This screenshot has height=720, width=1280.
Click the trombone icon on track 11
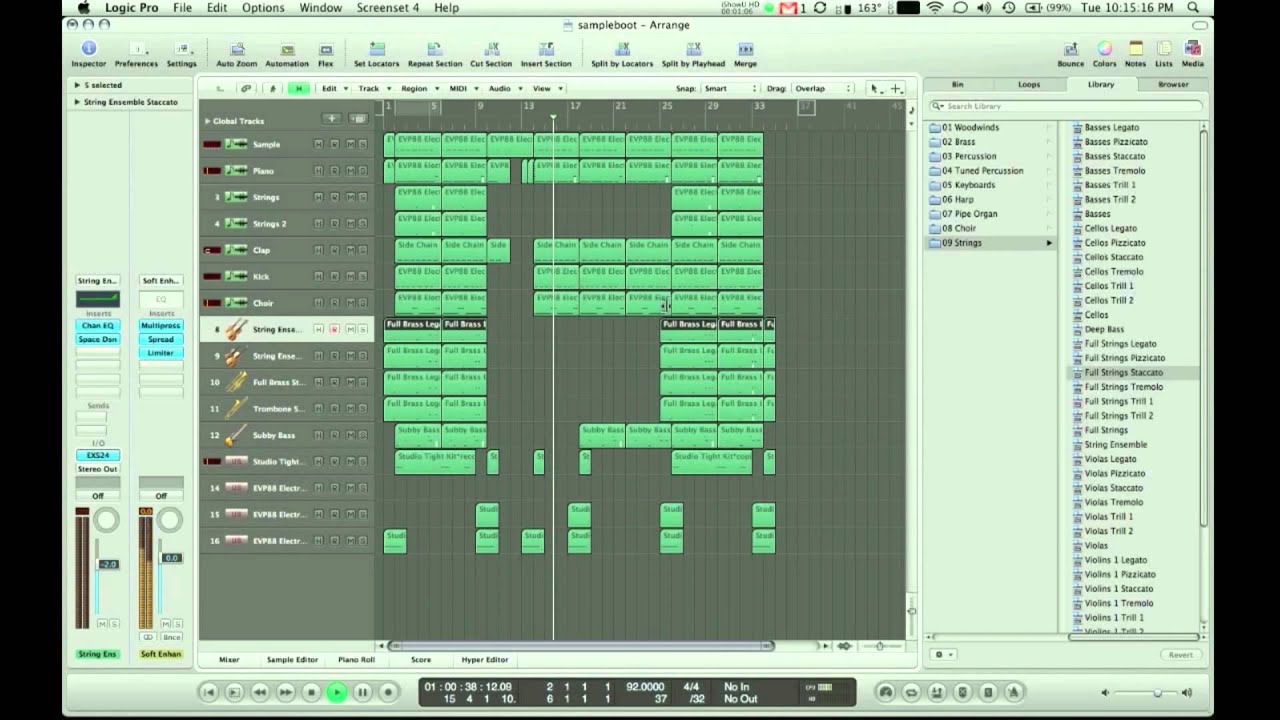[x=236, y=408]
